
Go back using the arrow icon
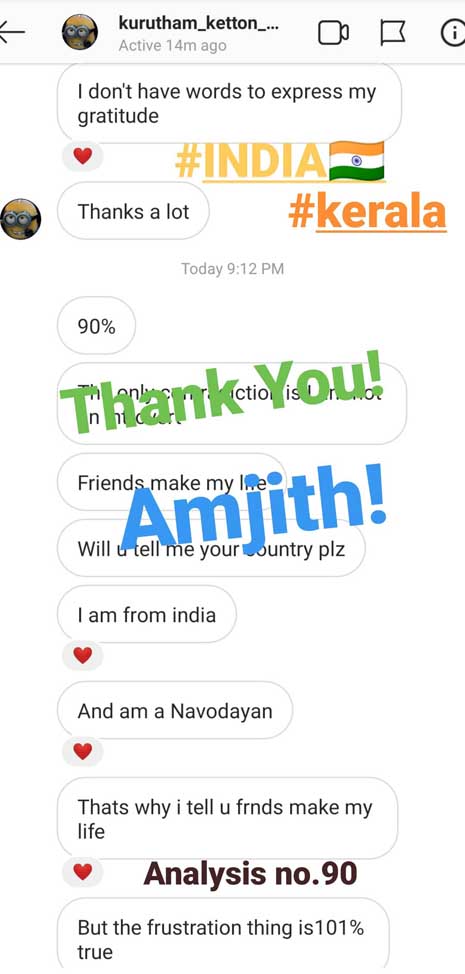11,32
